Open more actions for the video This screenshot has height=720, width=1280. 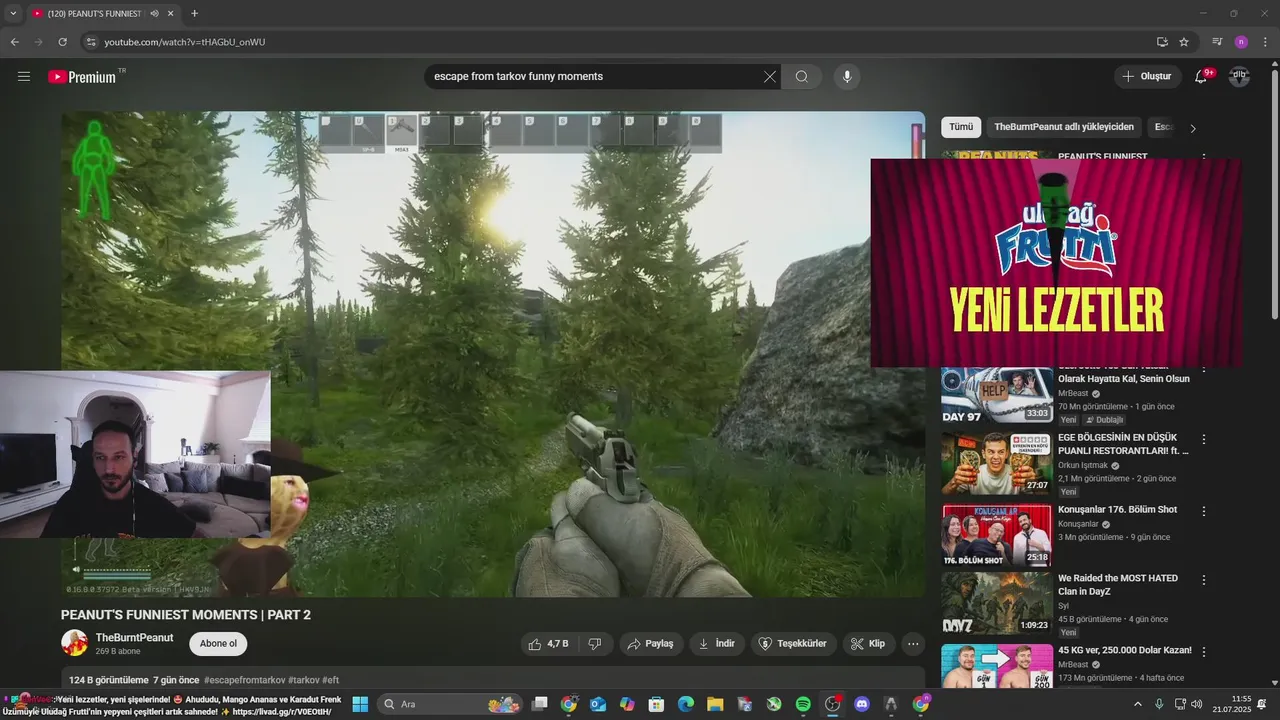(x=912, y=643)
